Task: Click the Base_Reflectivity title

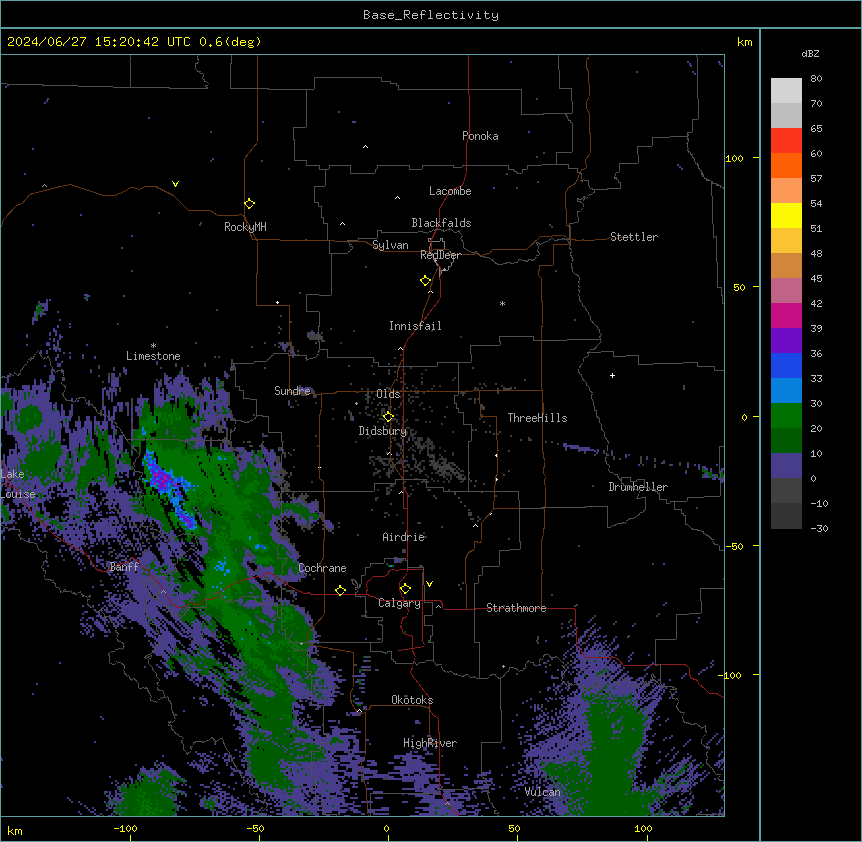Action: click(x=431, y=15)
